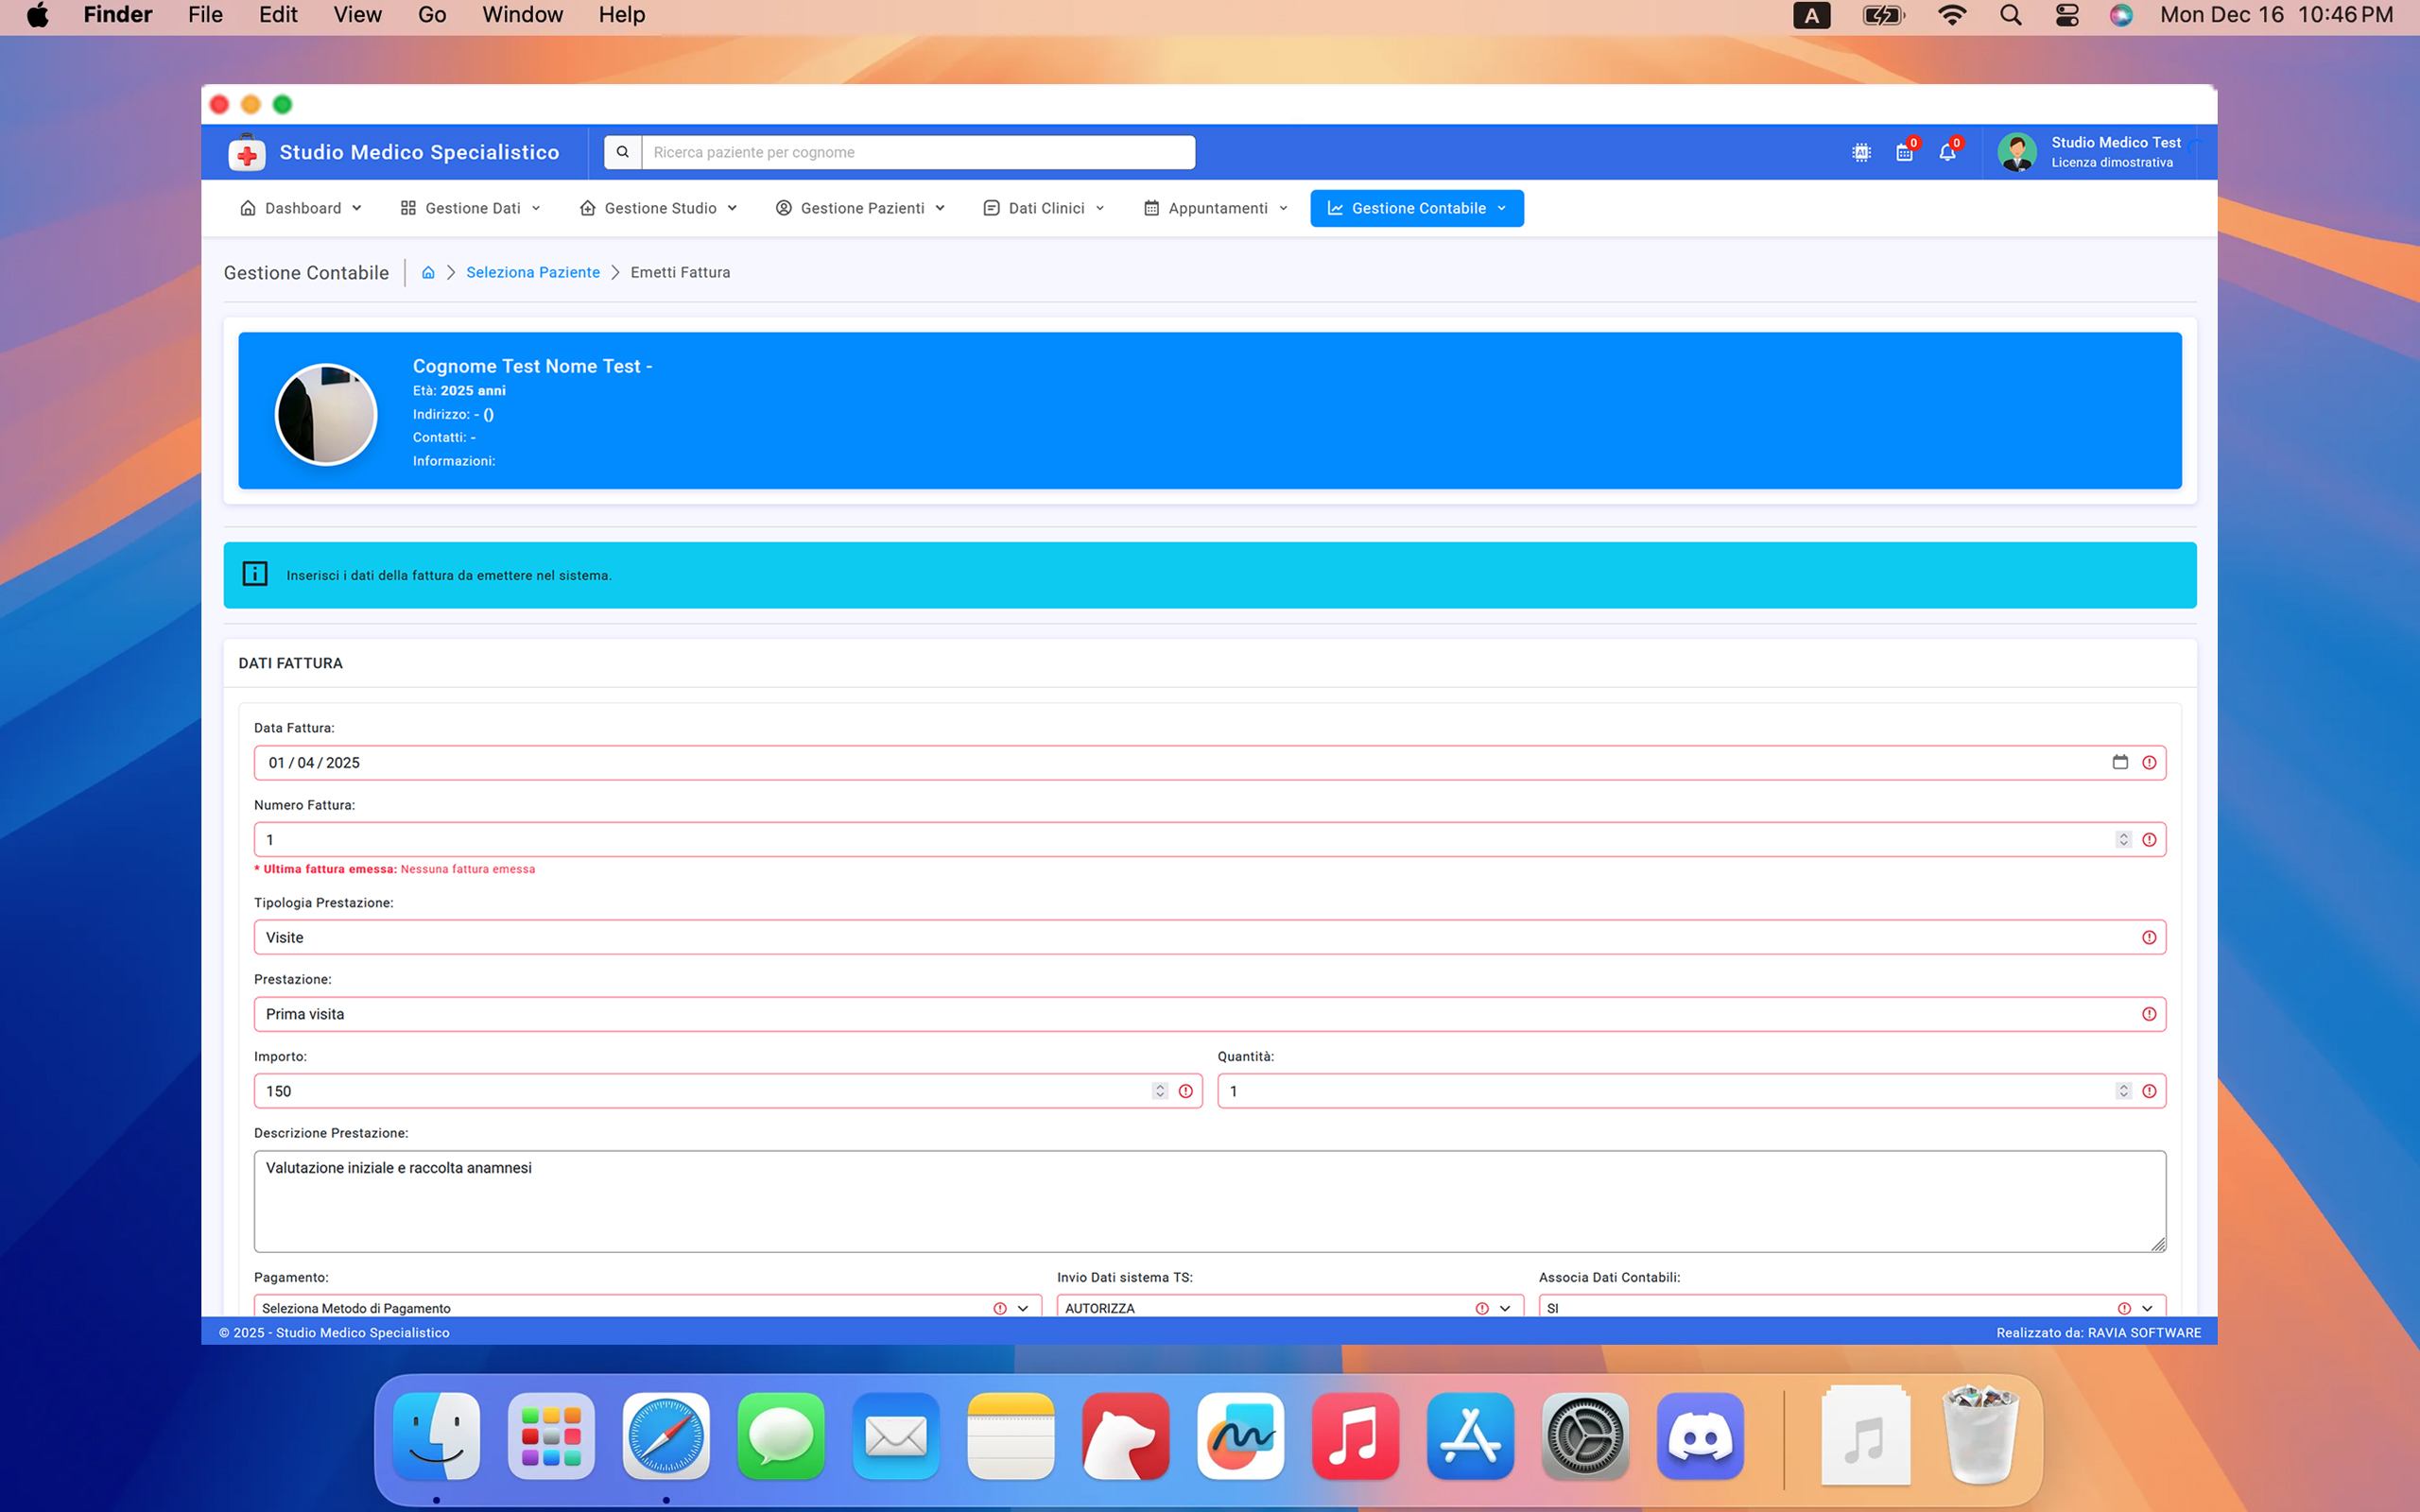Click the textarea resize handle corner
Screen dimensions: 2420x1512
click(2158, 1244)
